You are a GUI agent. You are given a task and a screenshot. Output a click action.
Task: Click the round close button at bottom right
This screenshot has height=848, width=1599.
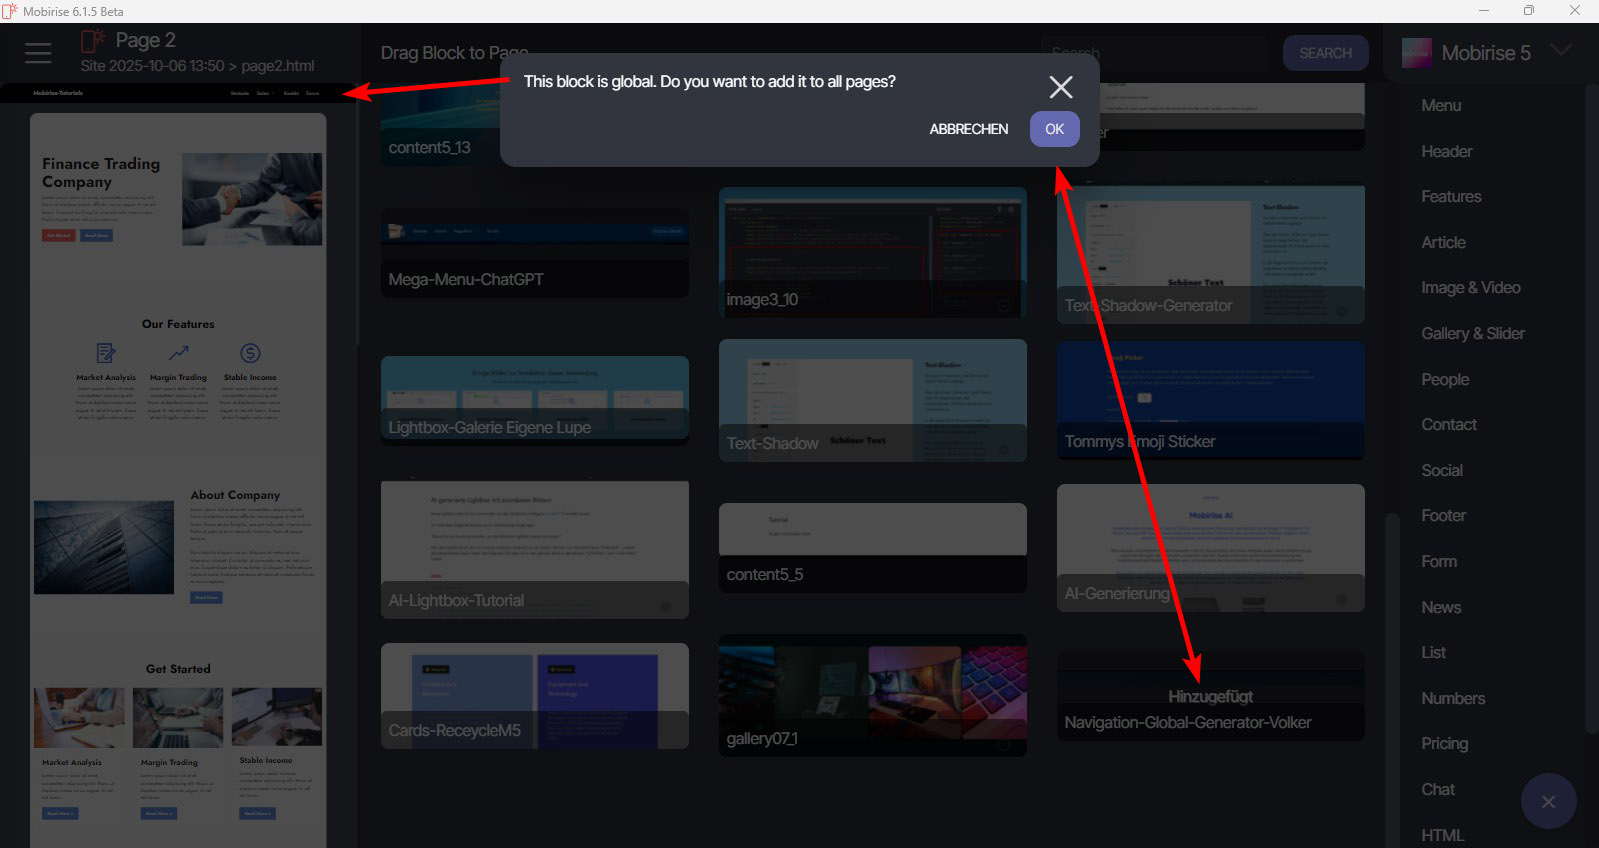[x=1548, y=801]
